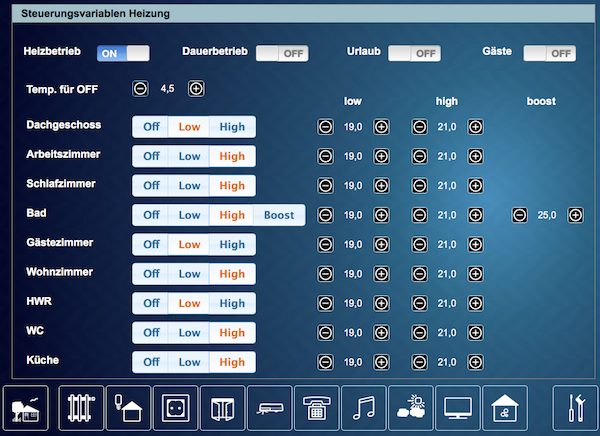Click the 25,0 boost value for Bad
Image resolution: width=600 pixels, height=436 pixels.
coord(547,215)
